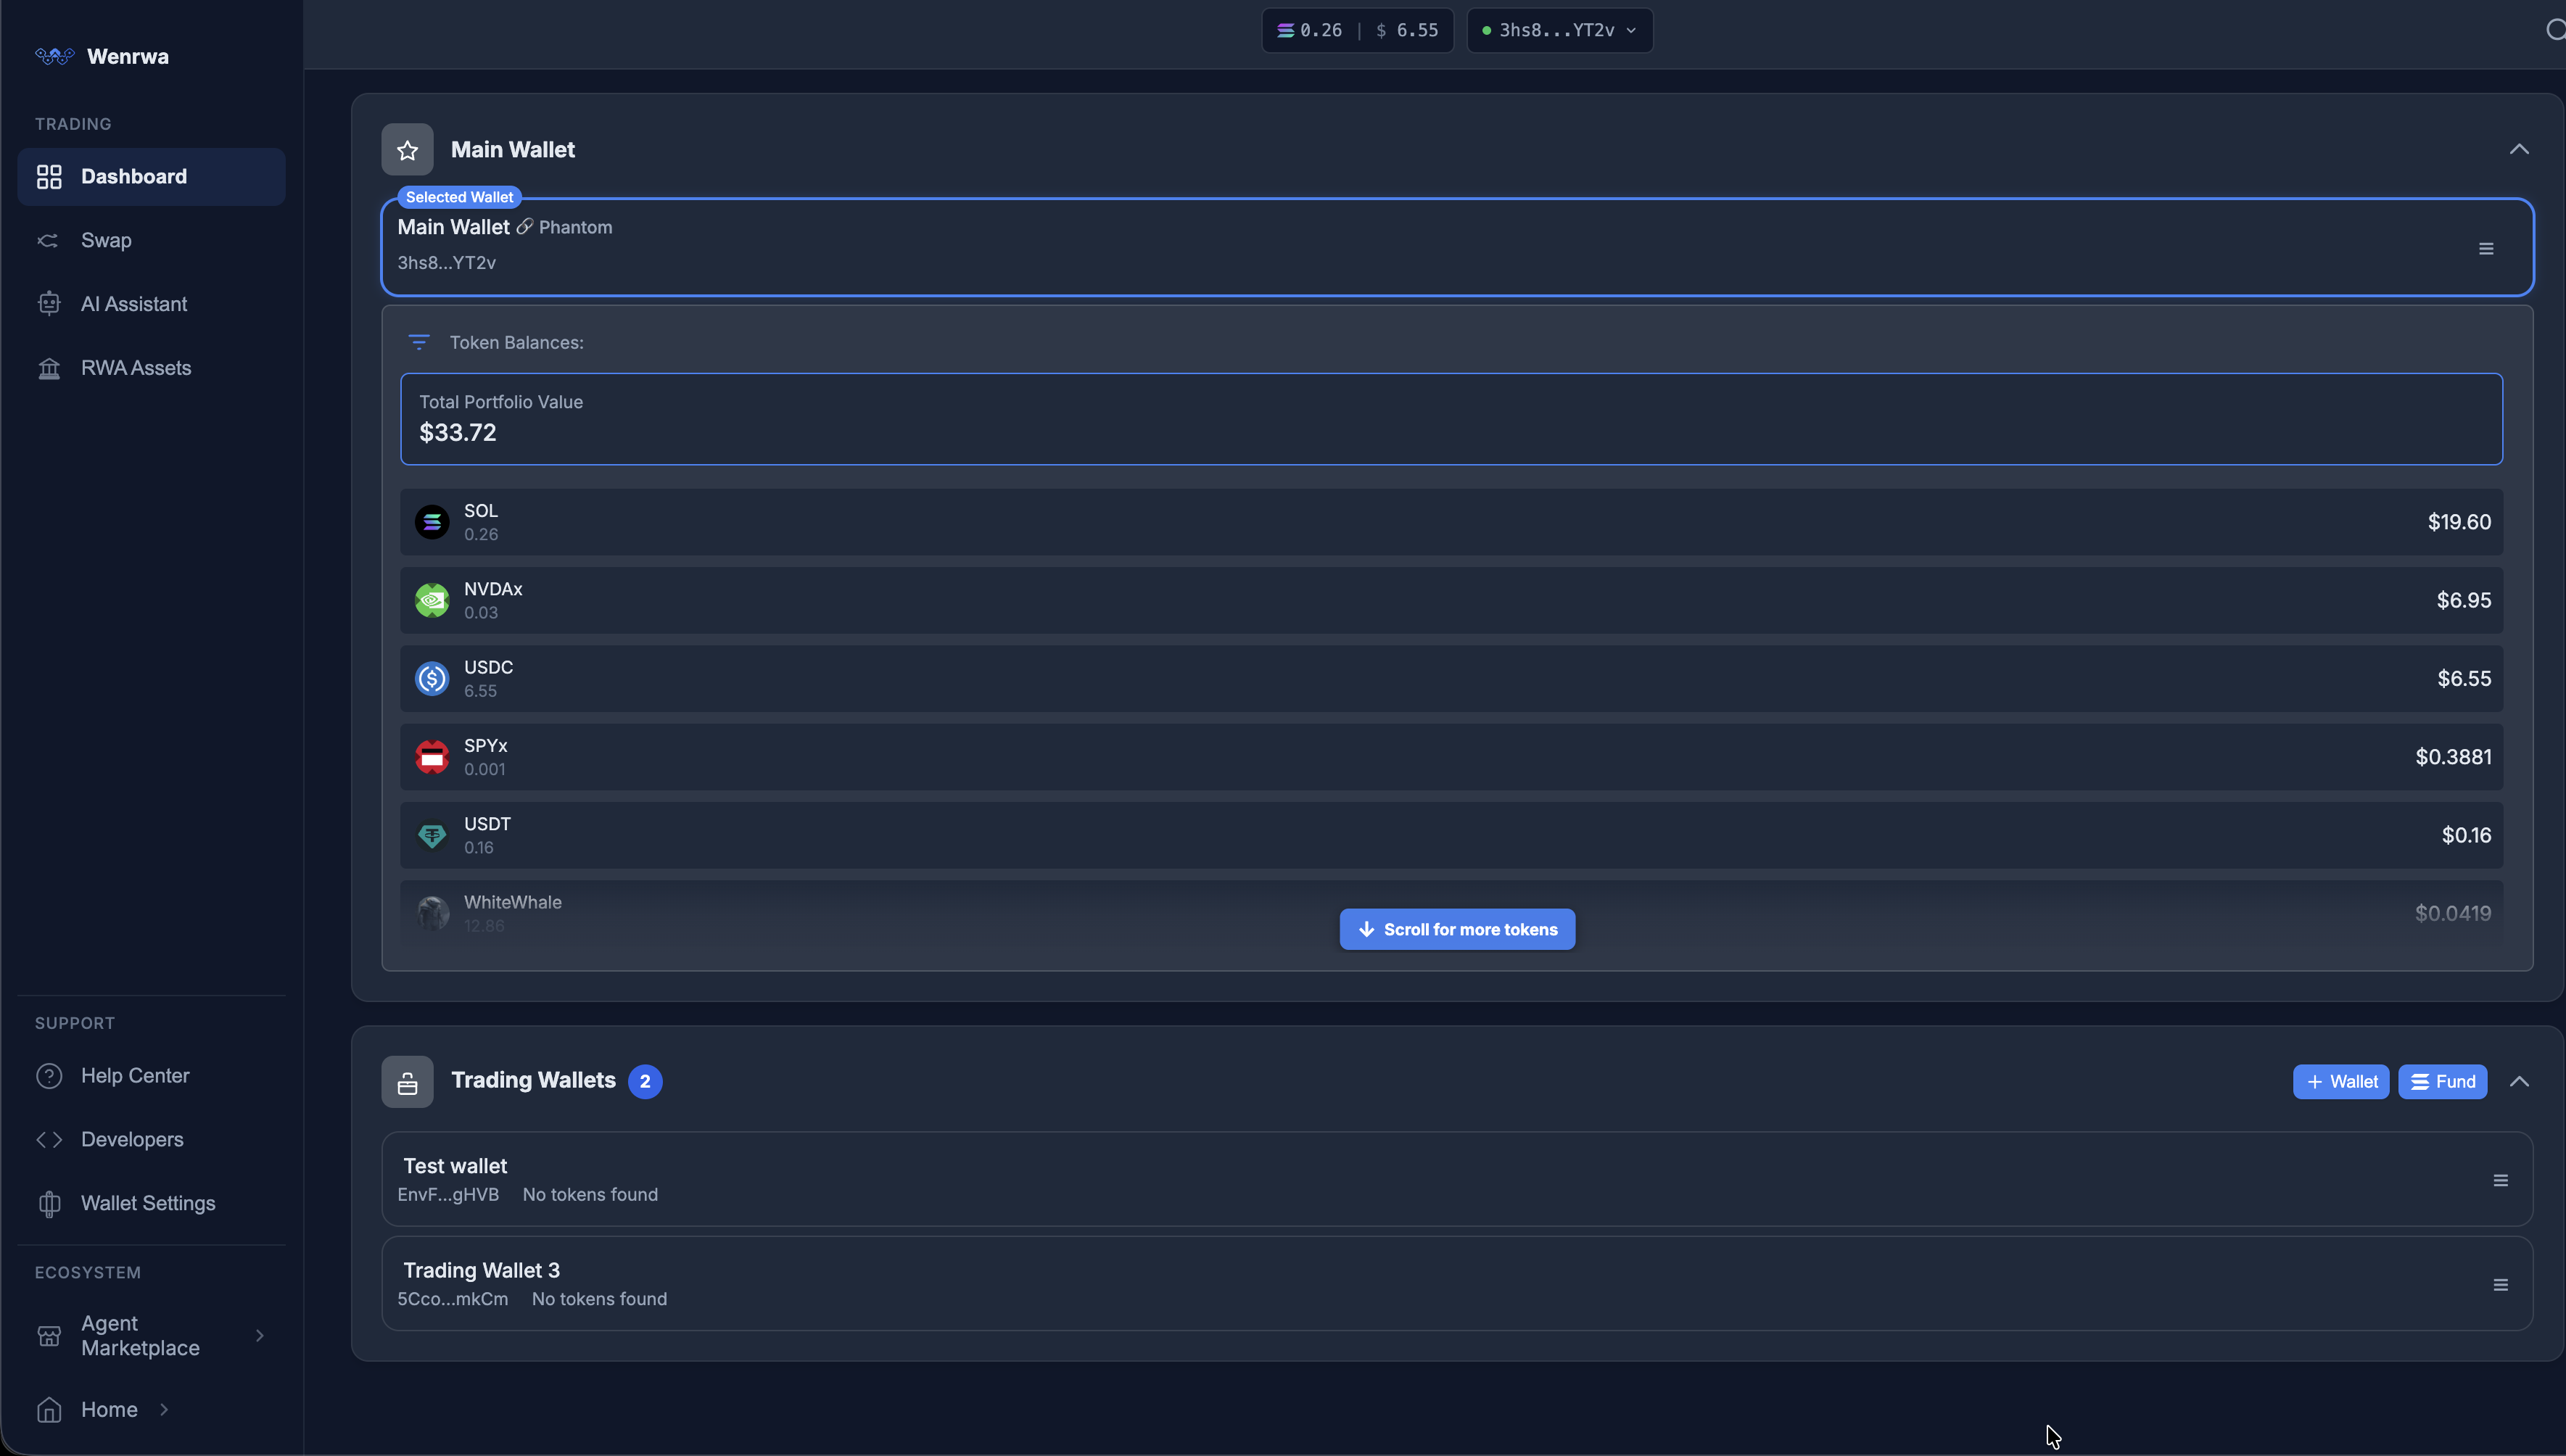The width and height of the screenshot is (2566, 1456).
Task: Click the Trading Wallets count badge 2
Action: coord(645,1082)
